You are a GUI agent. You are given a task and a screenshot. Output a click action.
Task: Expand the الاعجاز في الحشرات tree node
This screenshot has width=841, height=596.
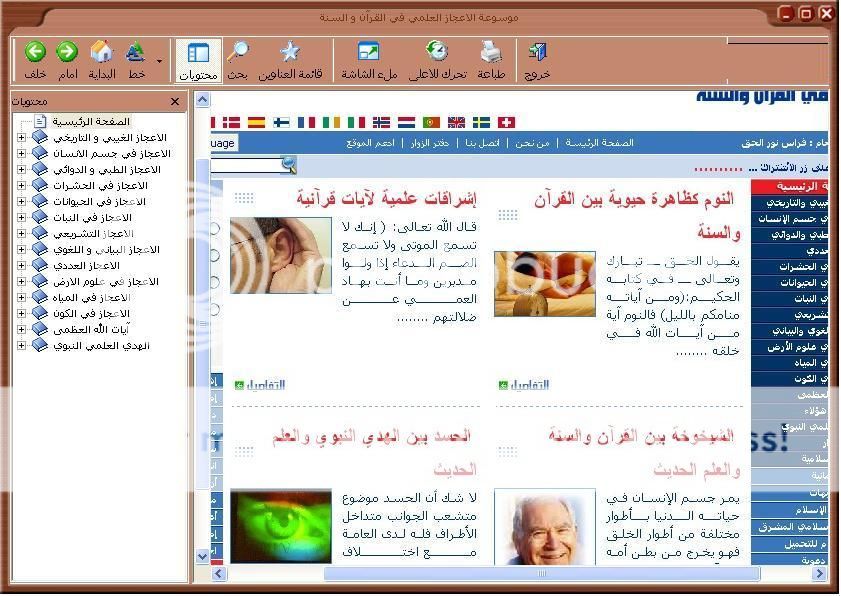pyautogui.click(x=21, y=186)
